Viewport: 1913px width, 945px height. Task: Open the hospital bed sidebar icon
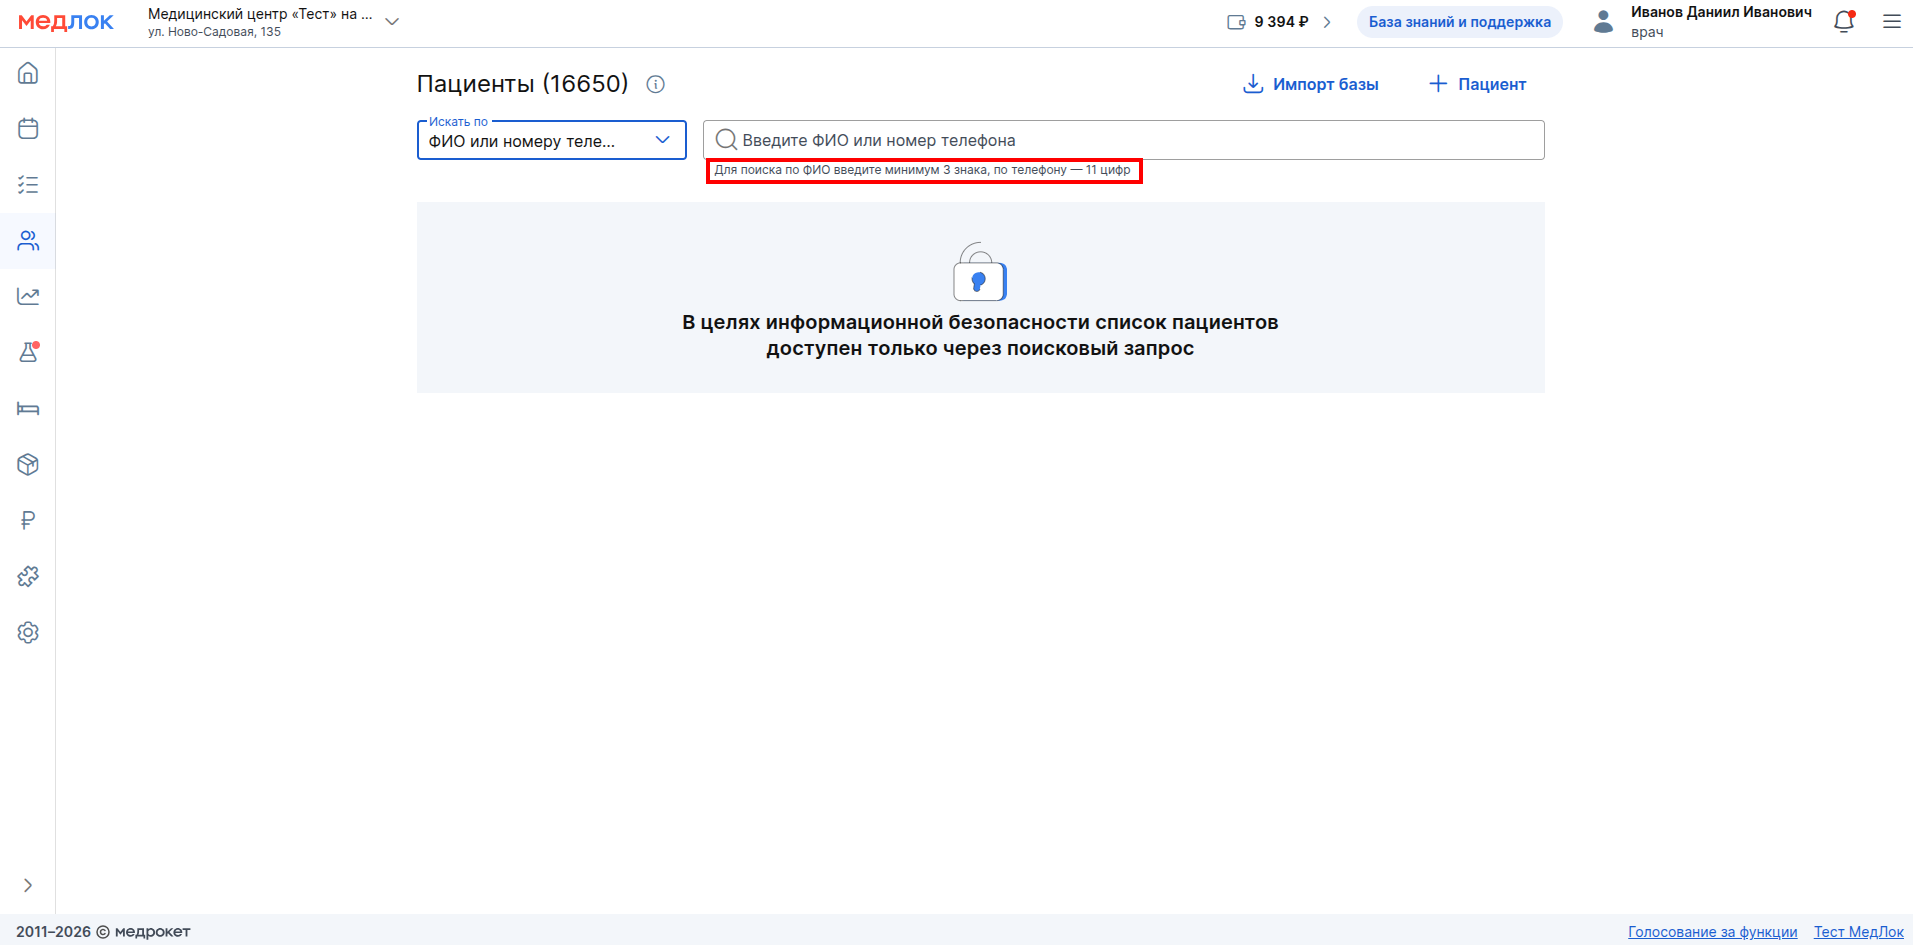(28, 408)
